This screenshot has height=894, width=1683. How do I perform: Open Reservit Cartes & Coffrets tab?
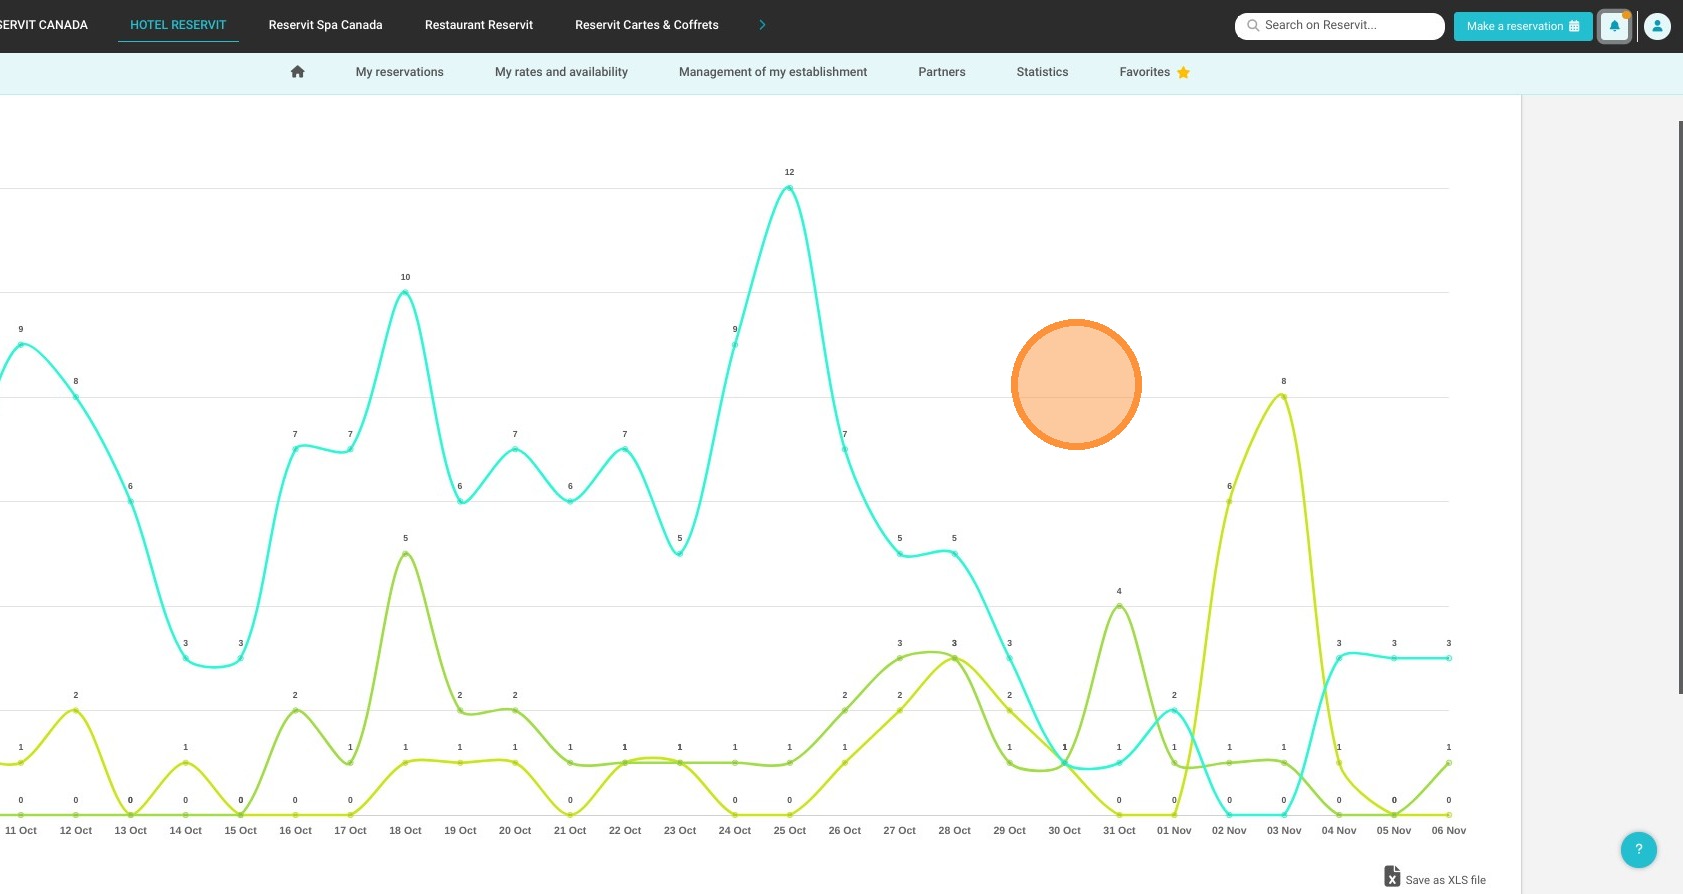tap(647, 25)
